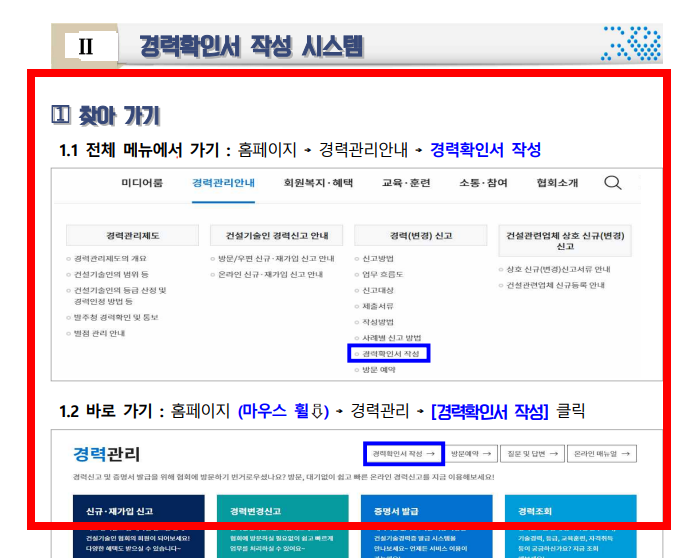
Task: Open the 작성방법 link
Action: pyautogui.click(x=378, y=322)
